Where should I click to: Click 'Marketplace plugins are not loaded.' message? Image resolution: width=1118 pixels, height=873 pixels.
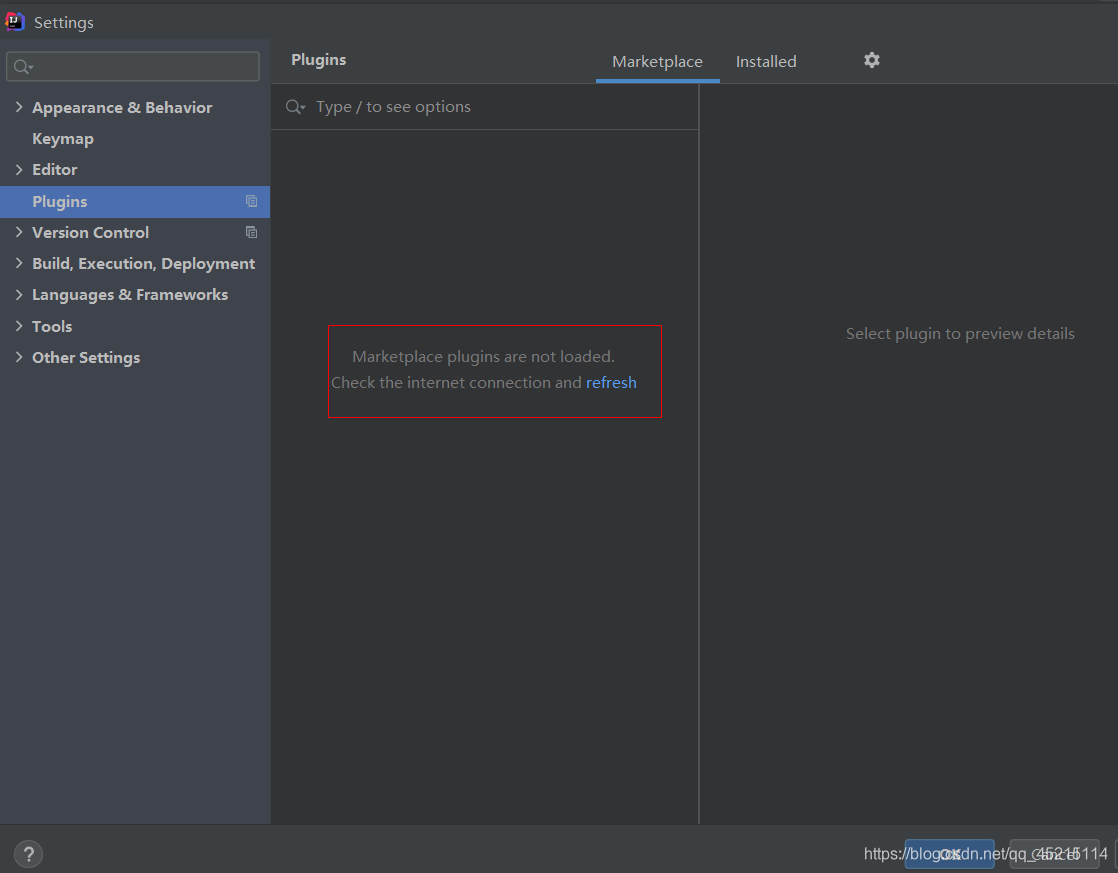pyautogui.click(x=483, y=357)
